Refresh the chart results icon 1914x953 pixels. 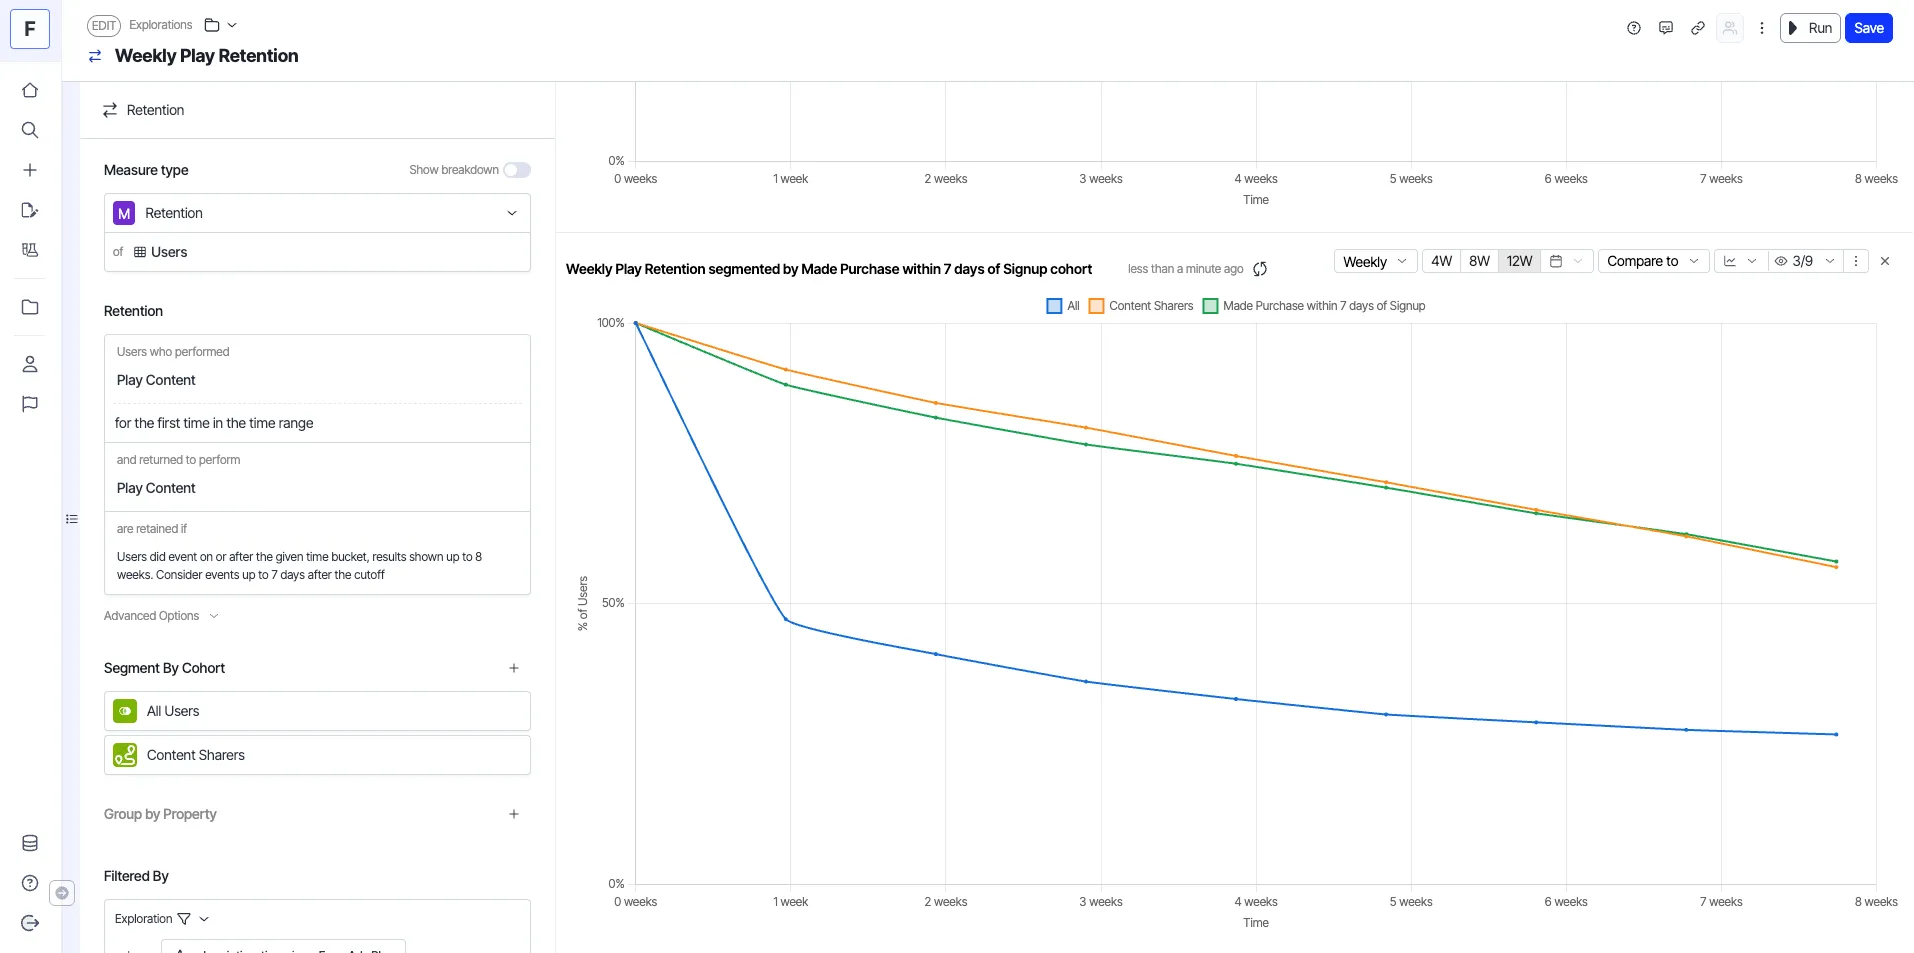coord(1260,269)
